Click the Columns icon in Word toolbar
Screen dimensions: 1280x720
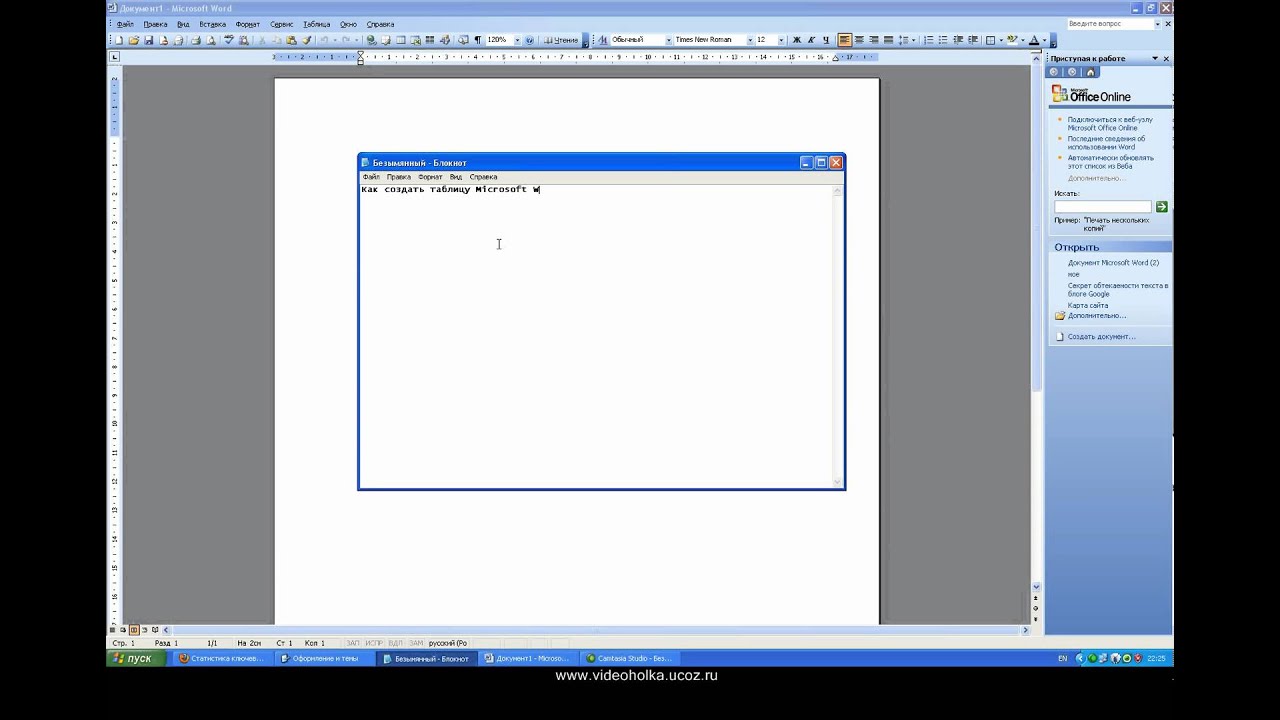pos(430,40)
